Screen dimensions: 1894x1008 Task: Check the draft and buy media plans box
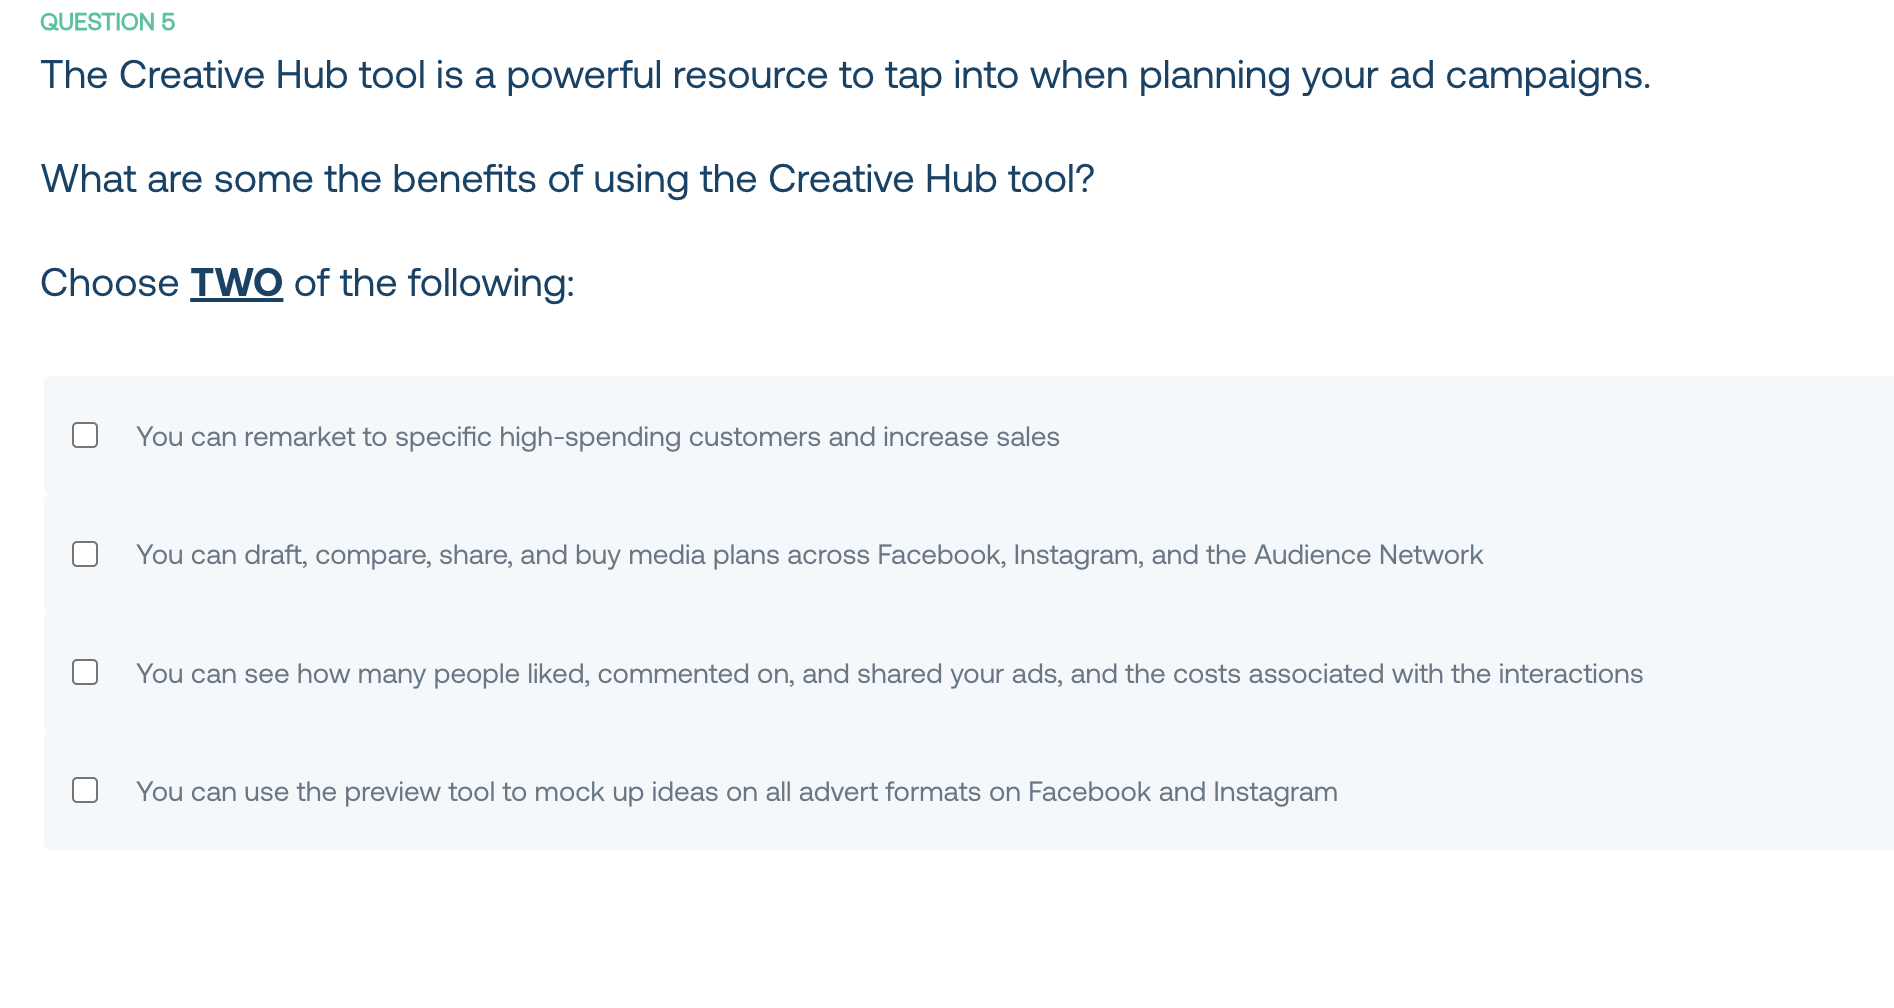pos(85,554)
